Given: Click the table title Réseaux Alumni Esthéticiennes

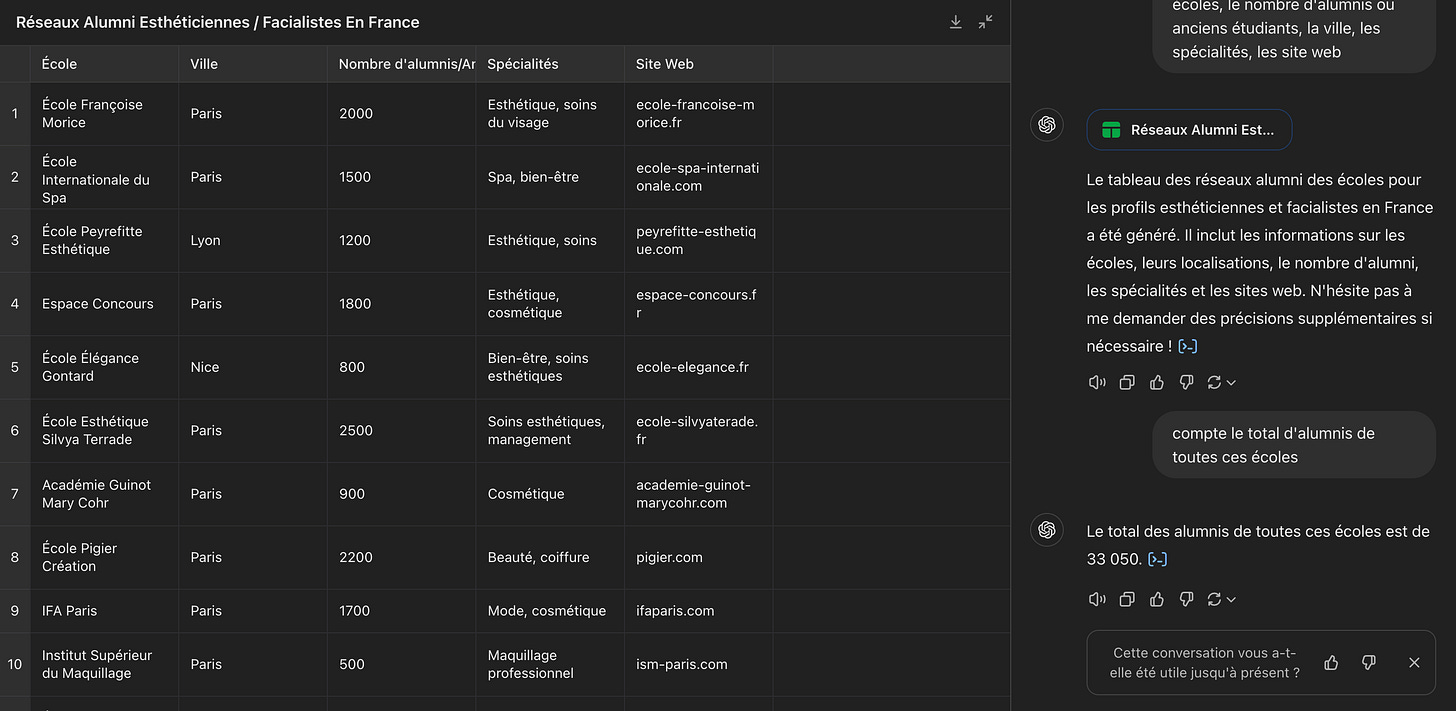Looking at the screenshot, I should 218,22.
